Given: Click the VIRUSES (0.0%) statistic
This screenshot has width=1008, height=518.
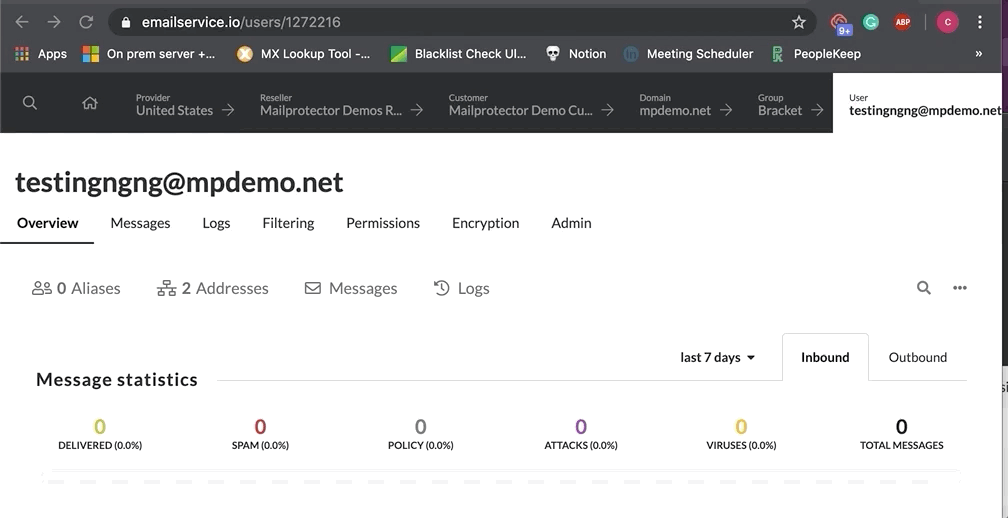Looking at the screenshot, I should (x=741, y=434).
